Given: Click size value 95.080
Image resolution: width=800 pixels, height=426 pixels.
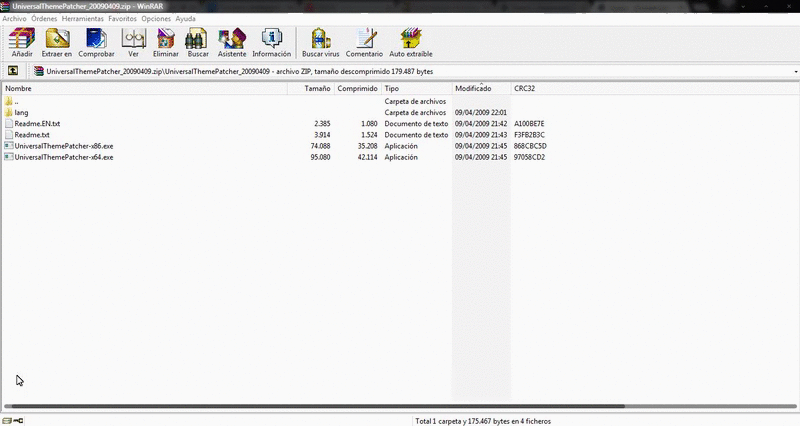Looking at the screenshot, I should (x=320, y=157).
